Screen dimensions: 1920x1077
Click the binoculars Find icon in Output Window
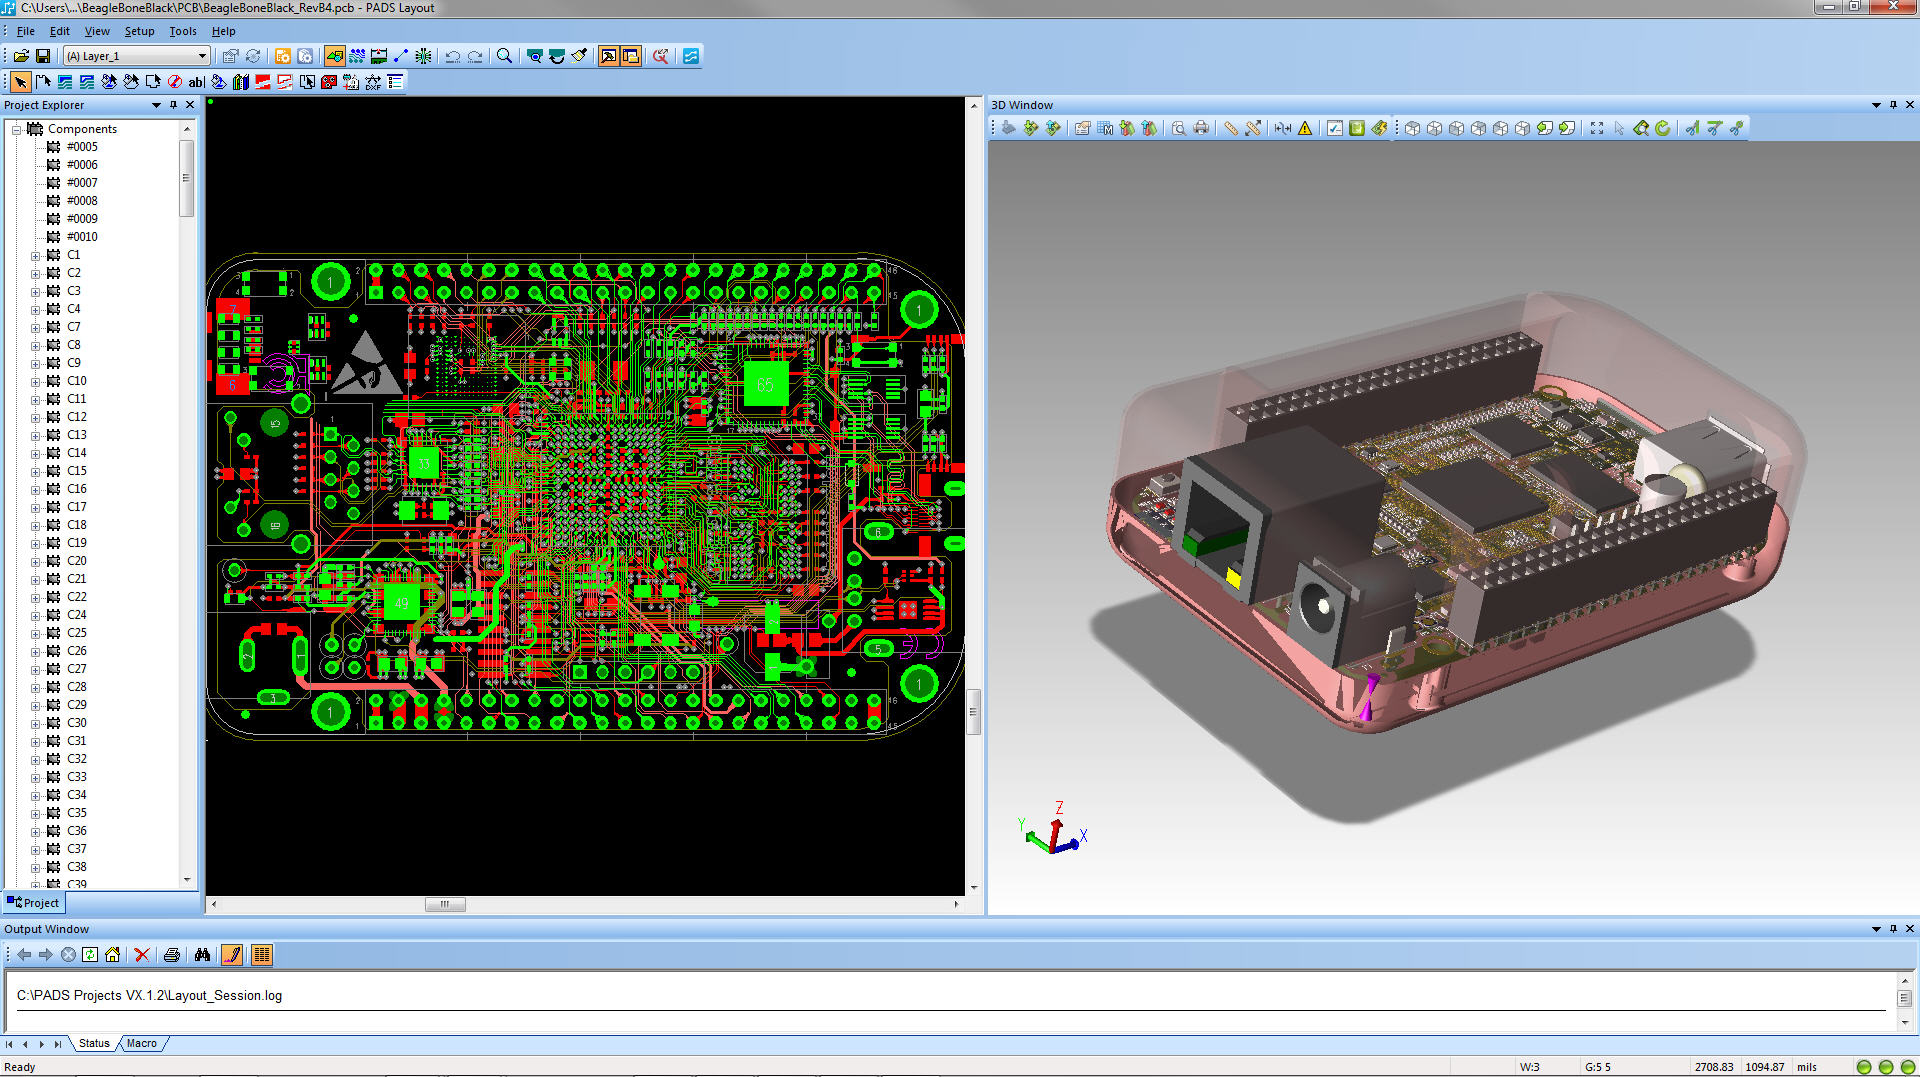tap(203, 955)
